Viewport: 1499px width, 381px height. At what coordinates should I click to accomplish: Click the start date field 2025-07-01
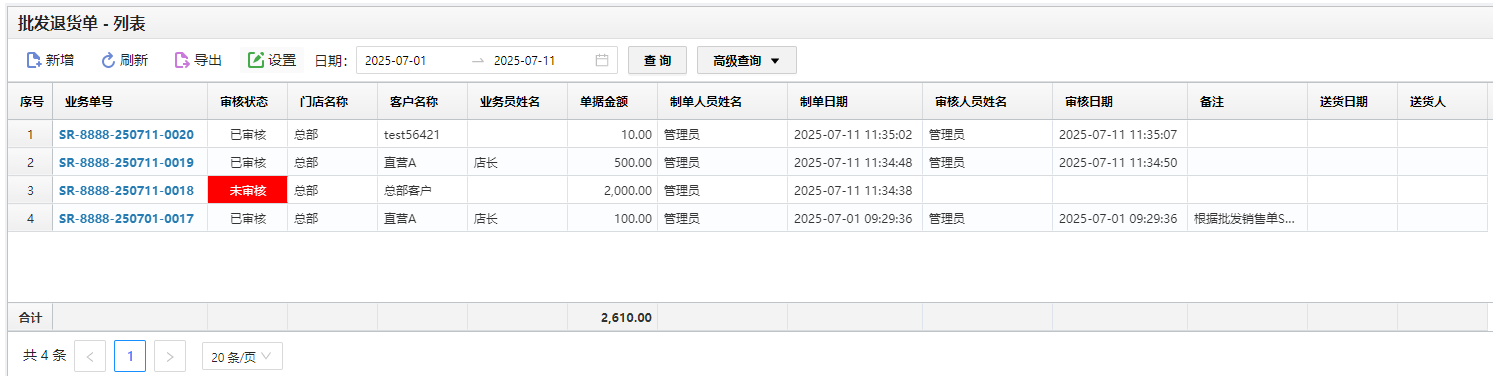point(395,60)
